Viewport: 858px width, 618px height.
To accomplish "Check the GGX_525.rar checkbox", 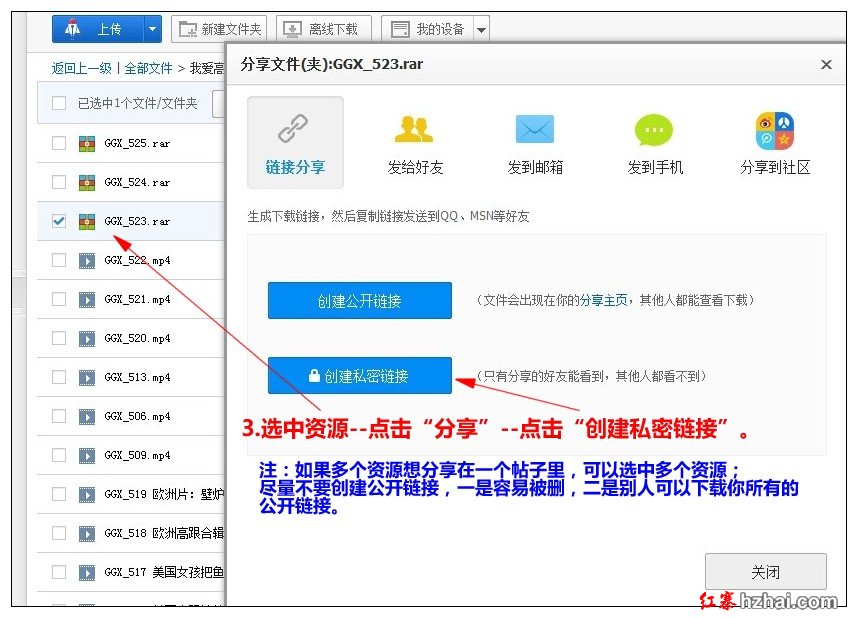I will tap(59, 143).
